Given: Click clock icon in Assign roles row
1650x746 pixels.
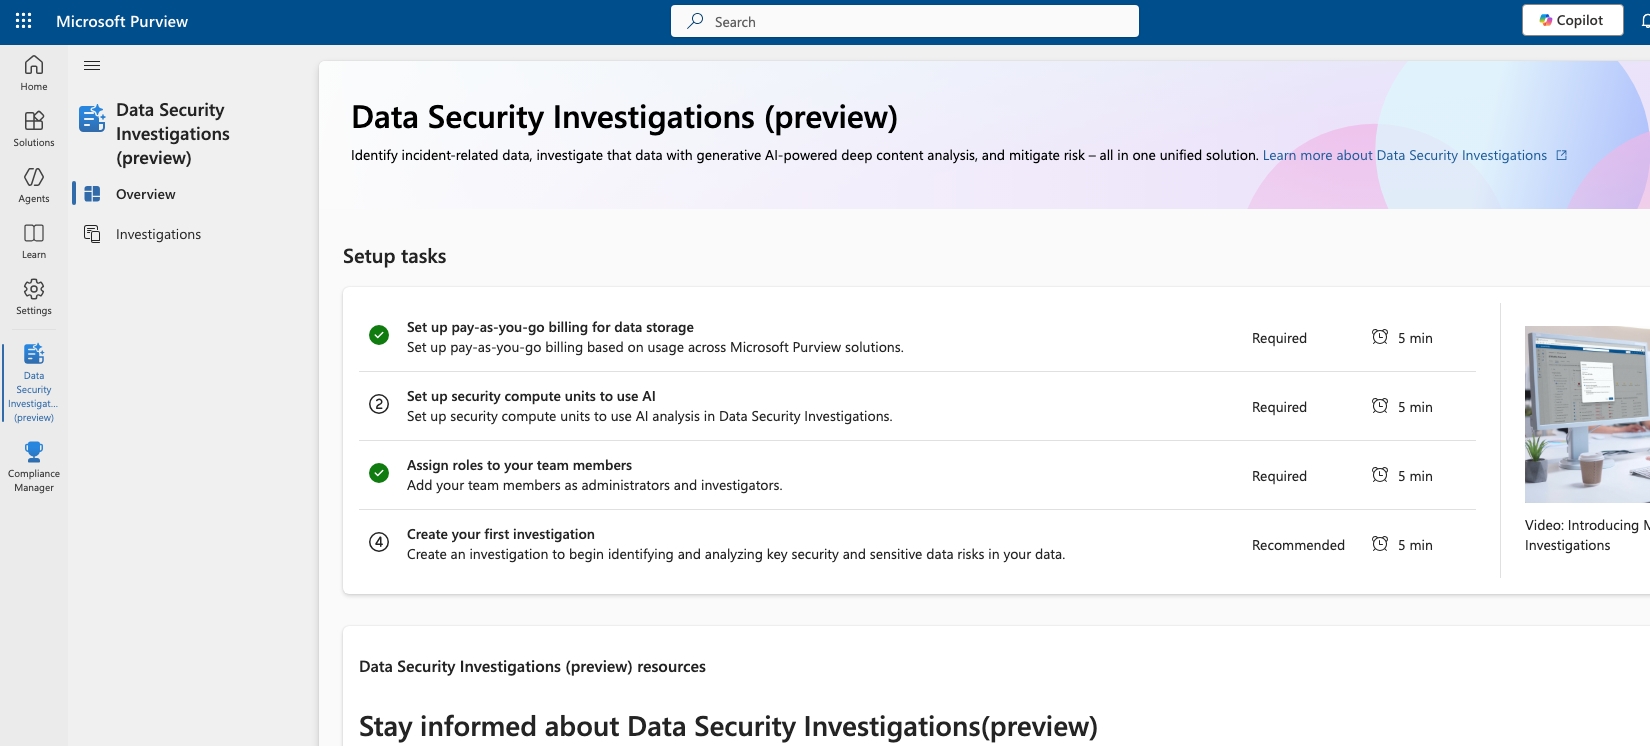Looking at the screenshot, I should coord(1380,475).
